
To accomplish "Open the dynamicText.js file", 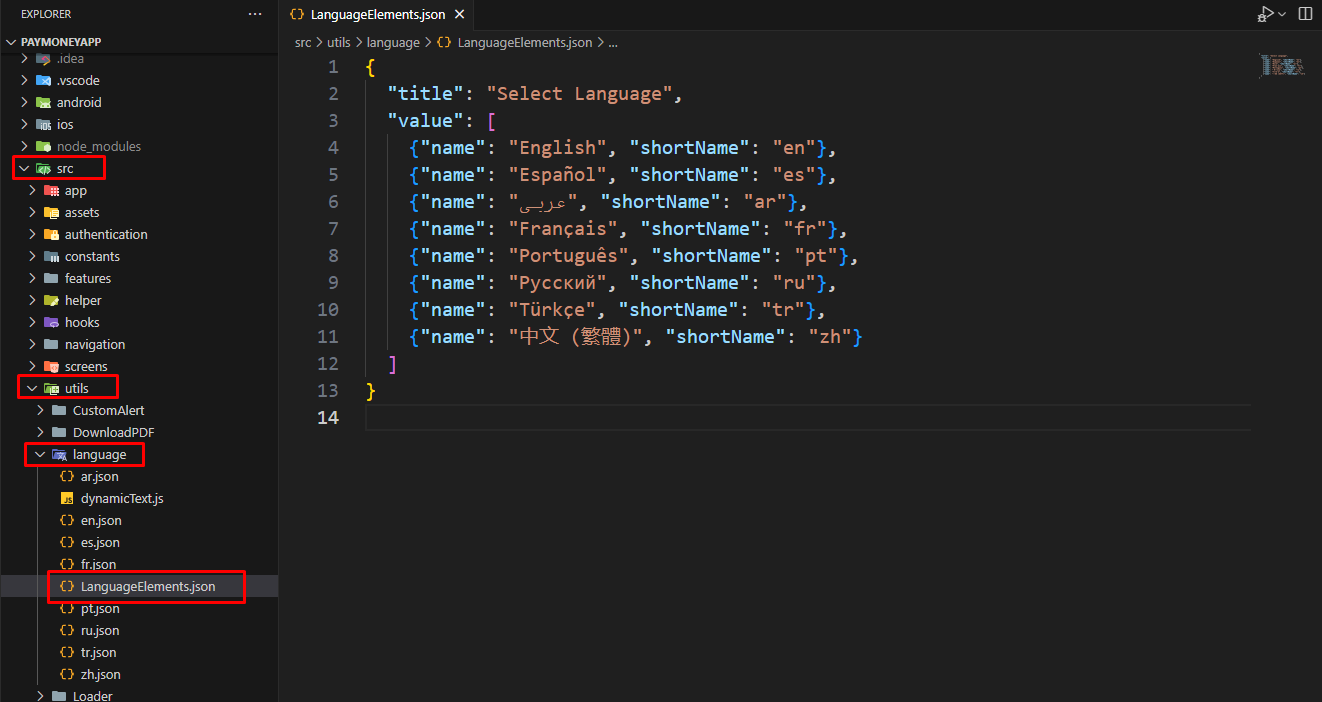I will tap(121, 498).
